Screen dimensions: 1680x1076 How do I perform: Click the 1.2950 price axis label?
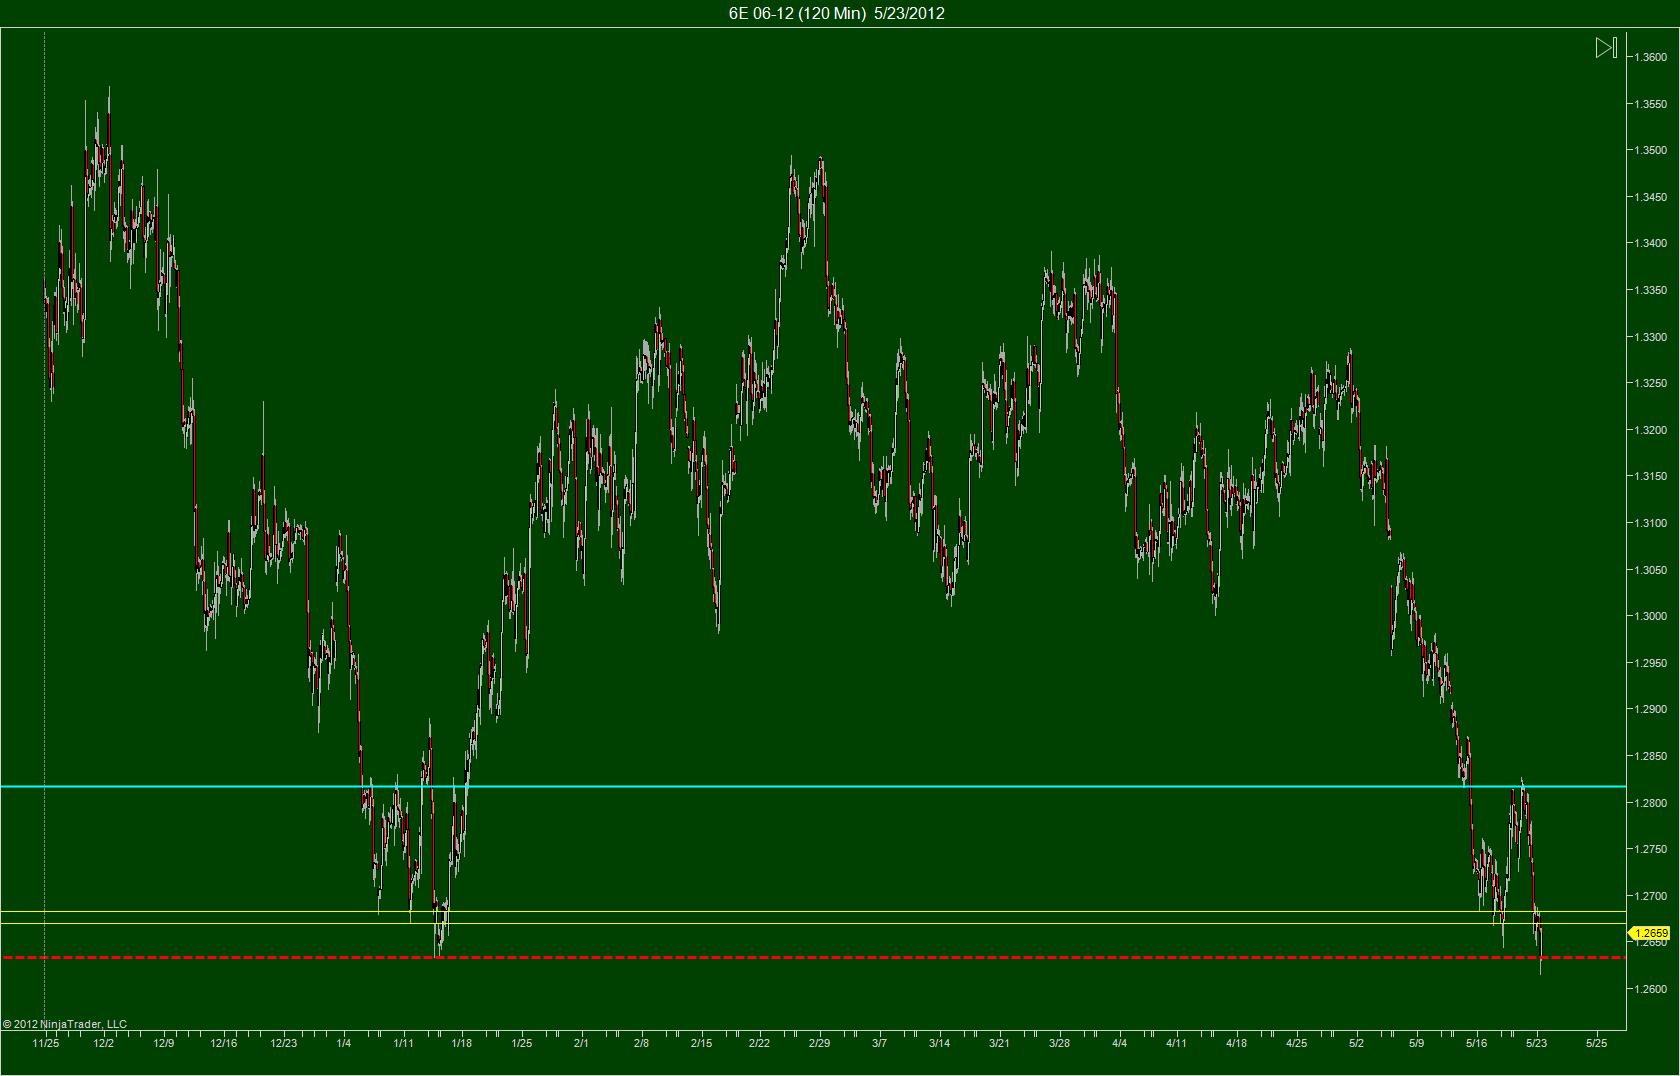[x=1650, y=663]
